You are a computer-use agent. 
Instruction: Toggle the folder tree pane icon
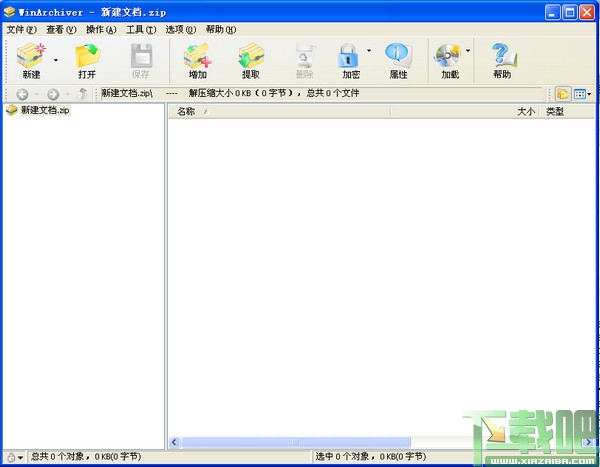click(563, 94)
